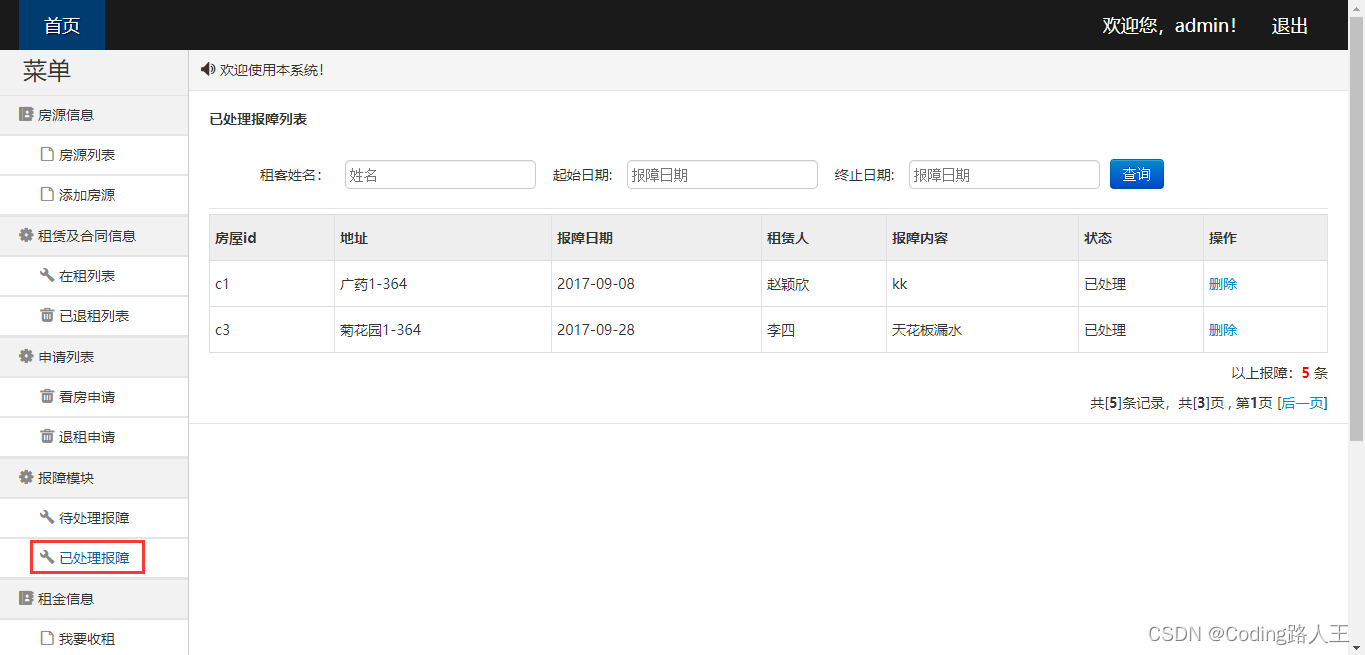This screenshot has width=1365, height=655.
Task: Click the report content 天花板漏水
Action: click(927, 330)
